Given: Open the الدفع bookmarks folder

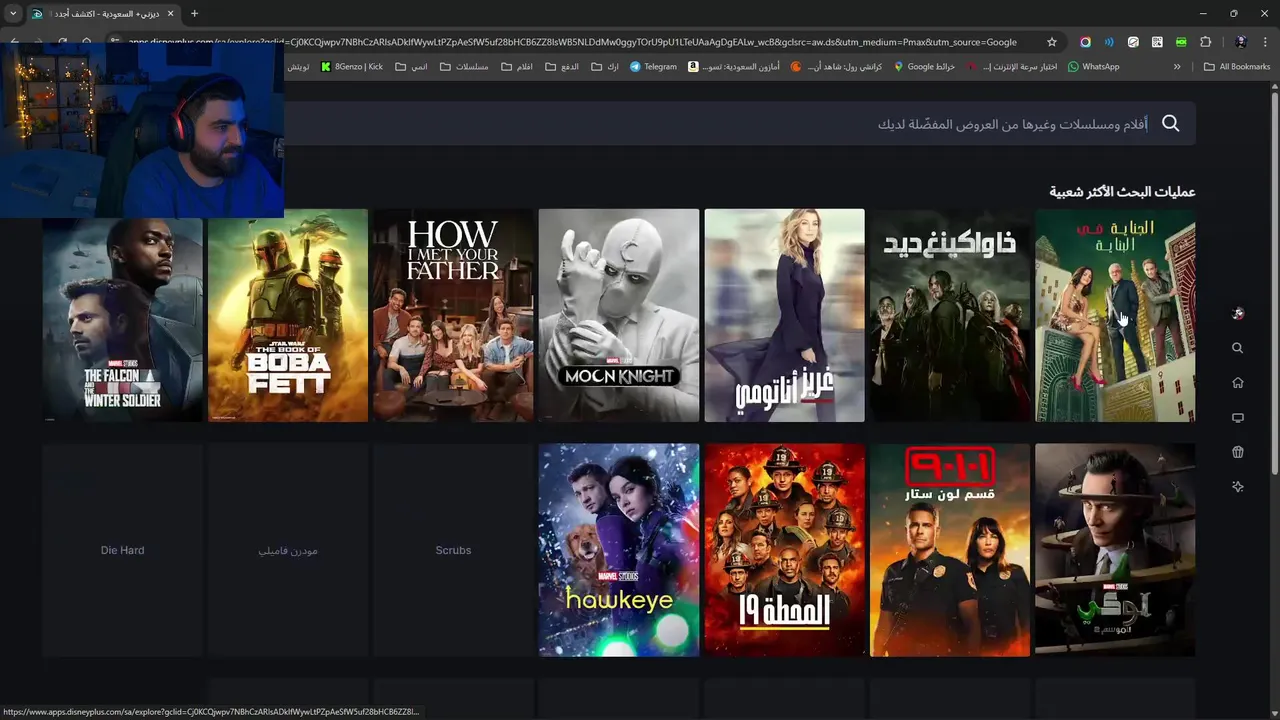Looking at the screenshot, I should [563, 67].
